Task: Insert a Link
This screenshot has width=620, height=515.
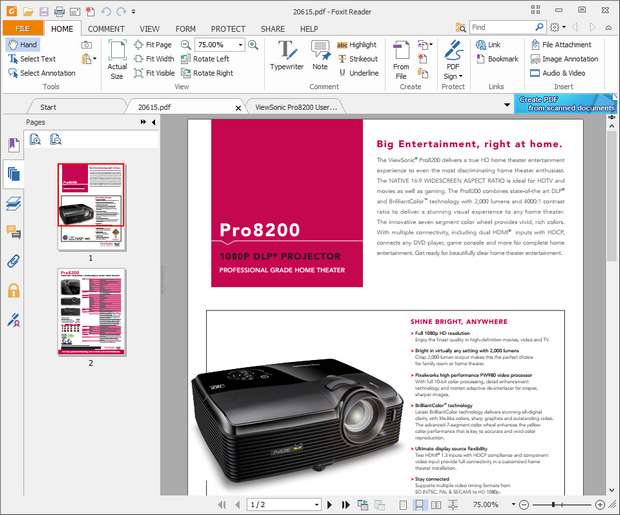Action: point(488,44)
